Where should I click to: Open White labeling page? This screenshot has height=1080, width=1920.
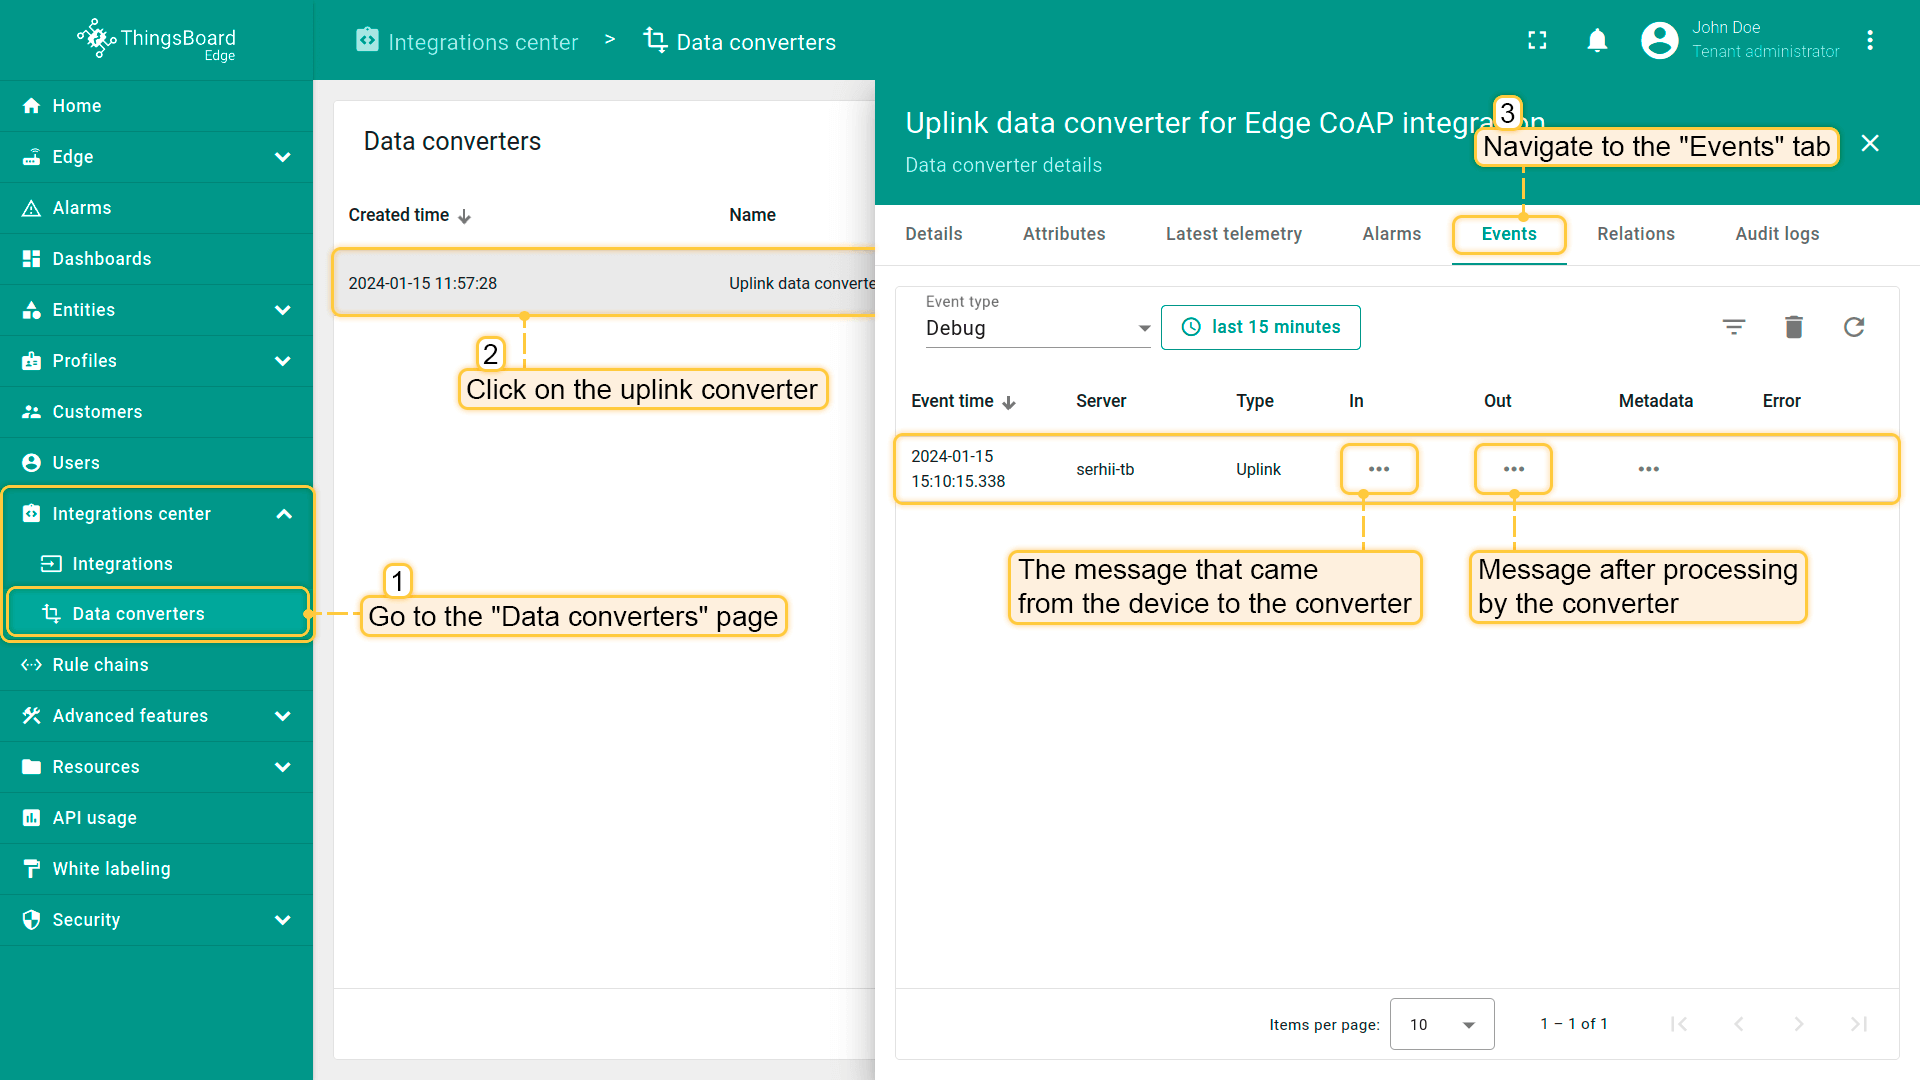[x=156, y=869]
